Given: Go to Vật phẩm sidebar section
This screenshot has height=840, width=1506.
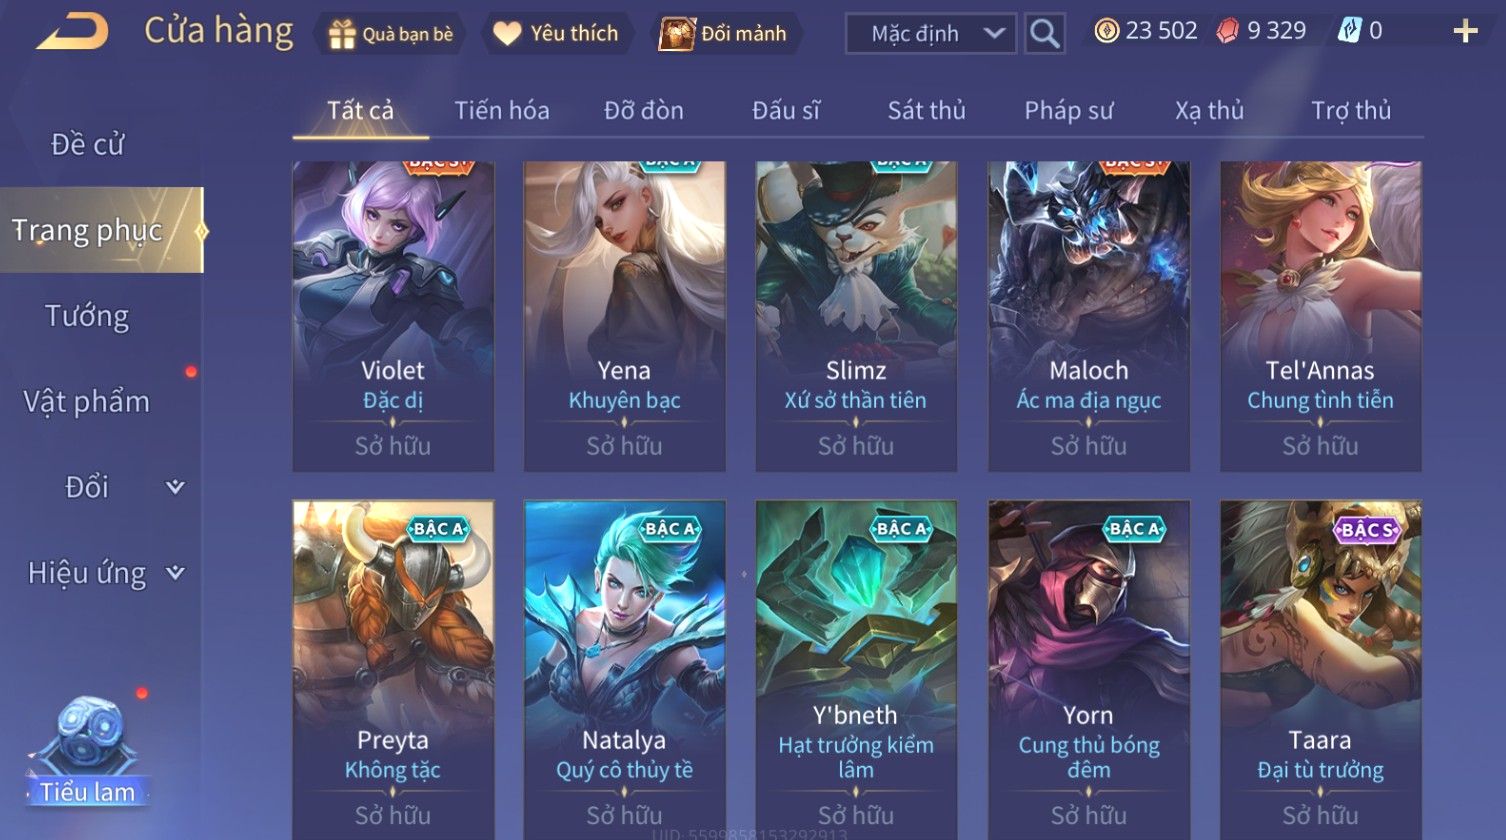Looking at the screenshot, I should point(87,402).
